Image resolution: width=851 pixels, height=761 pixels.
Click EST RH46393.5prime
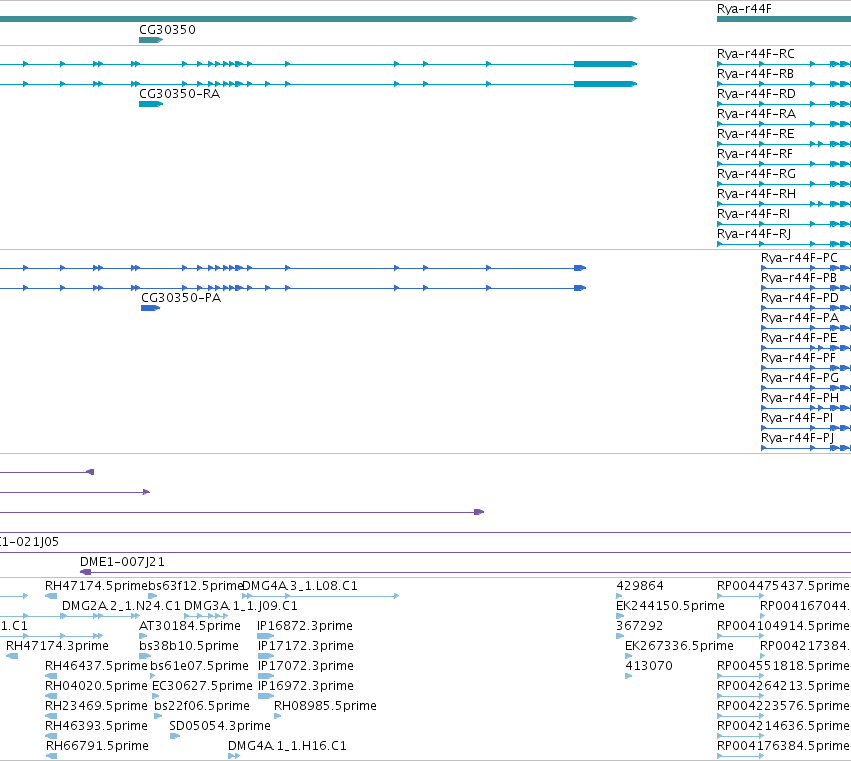(96, 726)
